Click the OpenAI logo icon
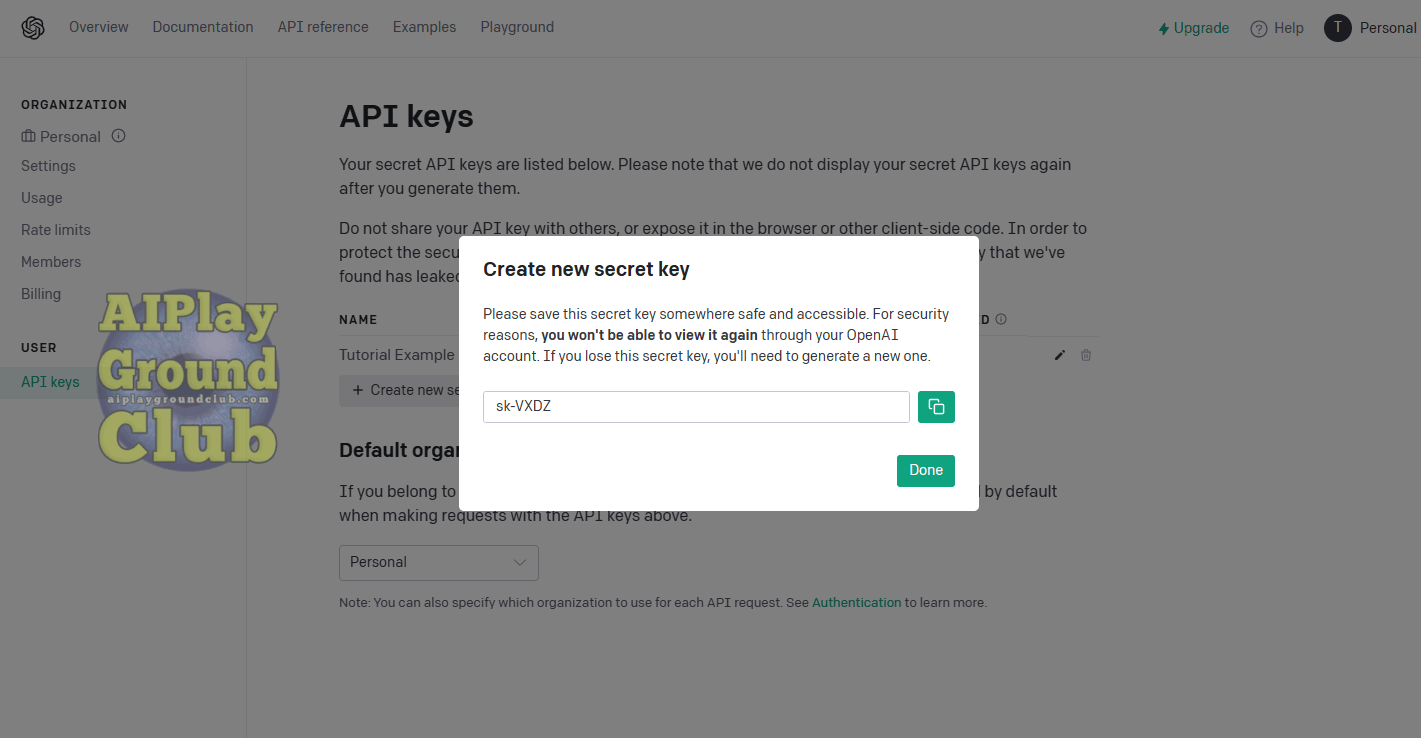Screen dimensions: 1421x738 coord(33,28)
